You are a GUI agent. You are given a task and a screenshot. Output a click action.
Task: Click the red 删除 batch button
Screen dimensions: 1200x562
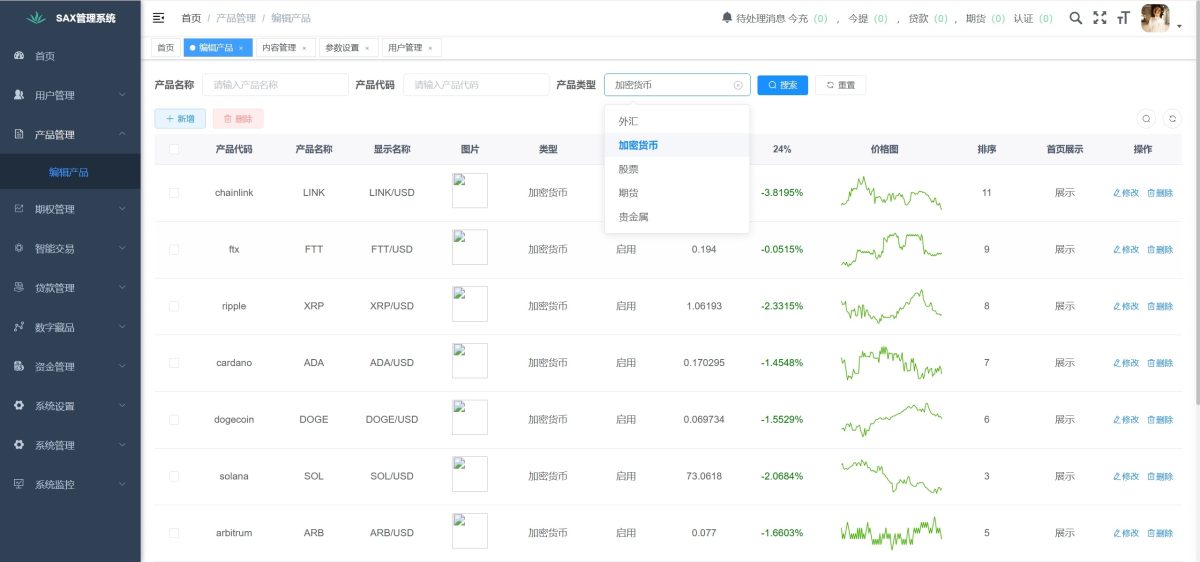[x=238, y=118]
